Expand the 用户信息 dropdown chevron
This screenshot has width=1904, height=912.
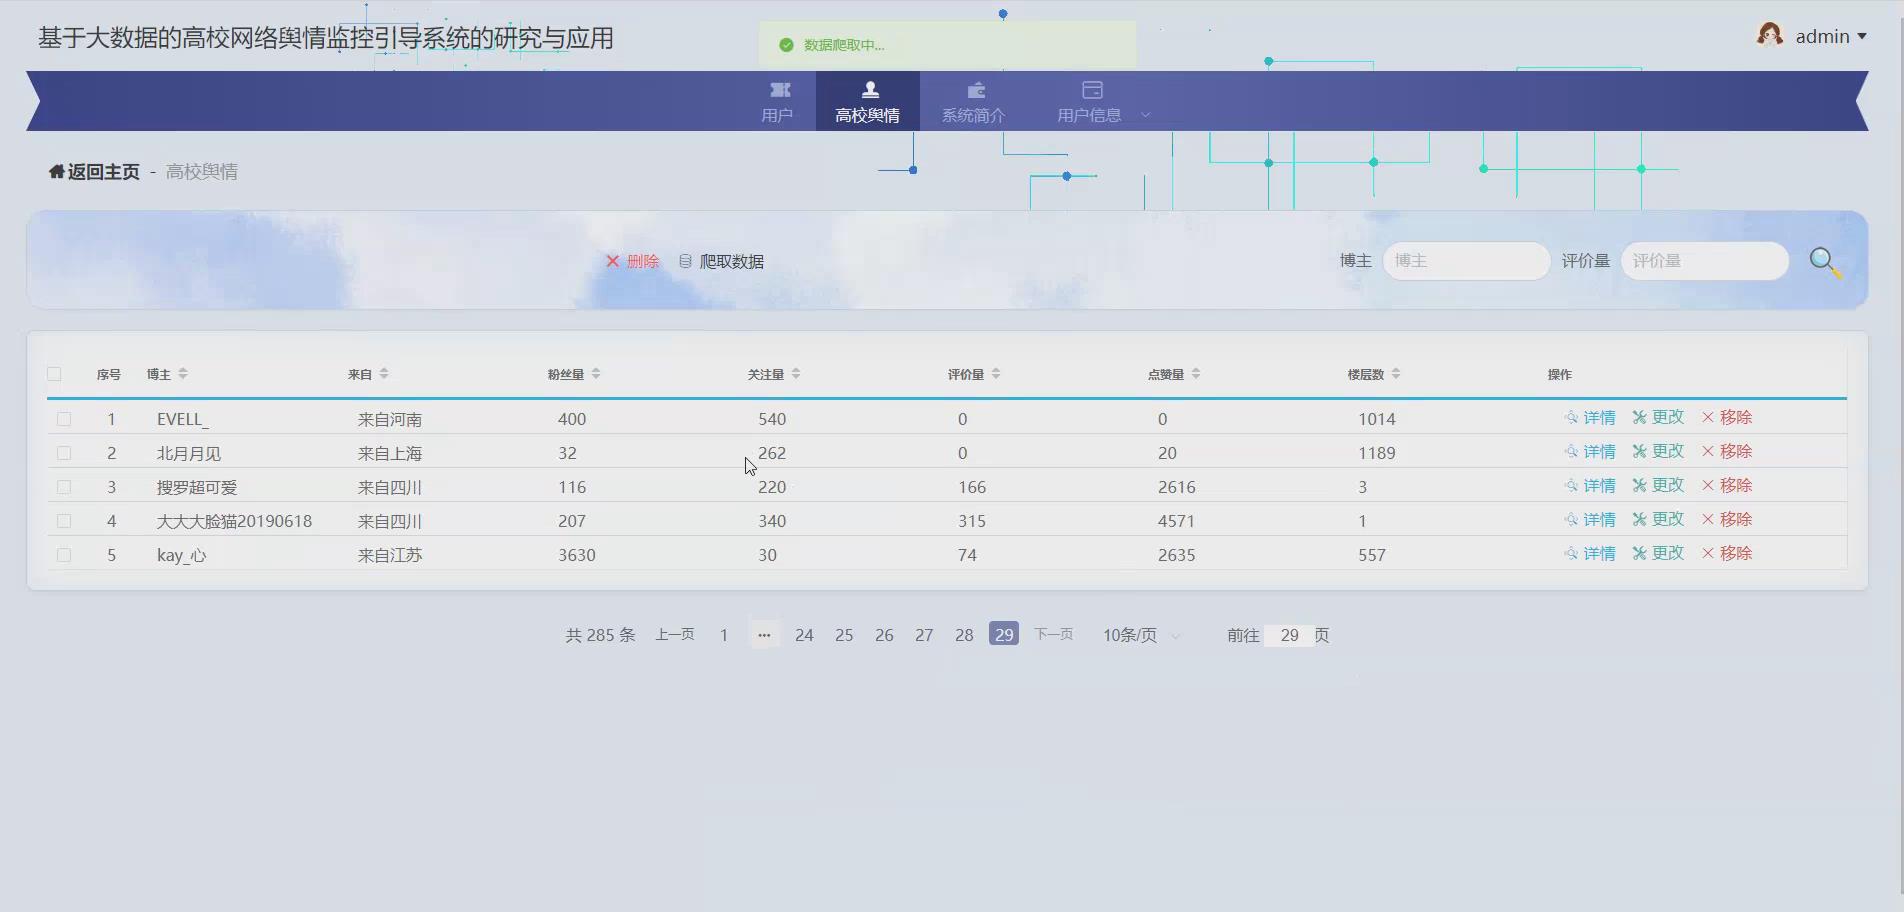click(x=1145, y=114)
